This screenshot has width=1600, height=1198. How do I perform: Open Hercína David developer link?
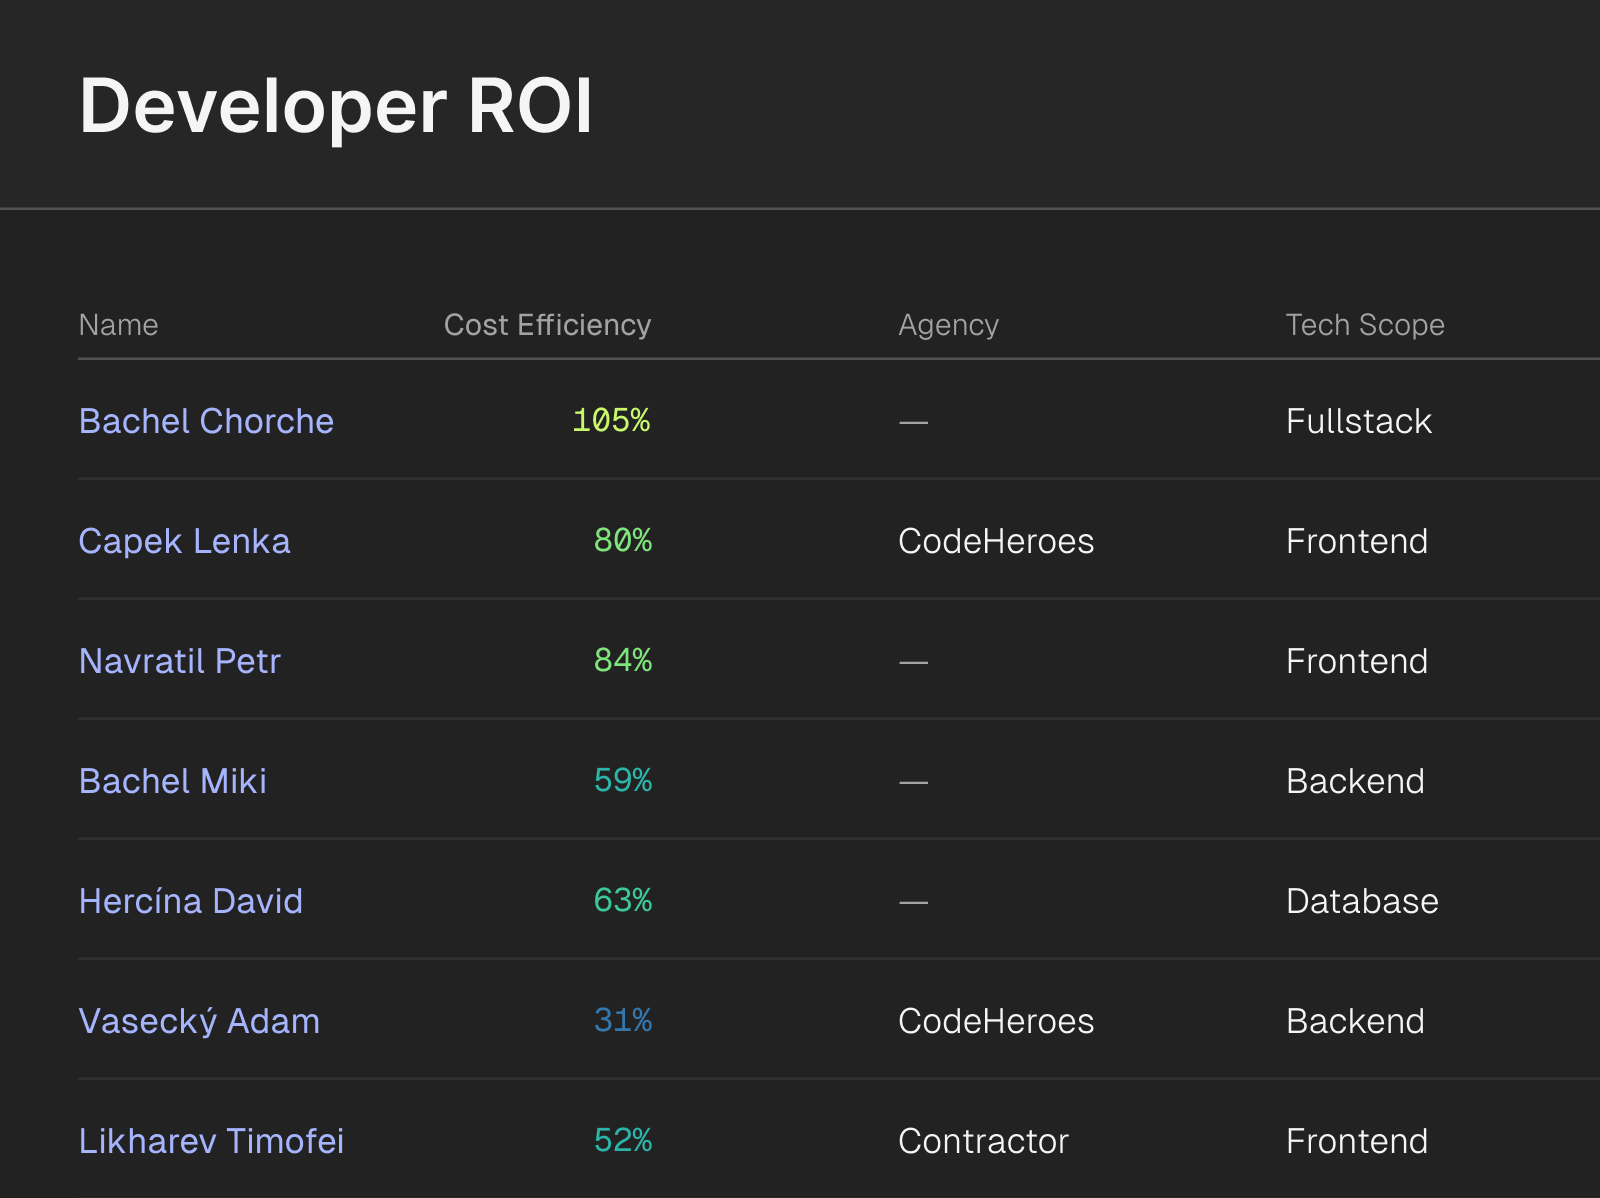pos(190,901)
